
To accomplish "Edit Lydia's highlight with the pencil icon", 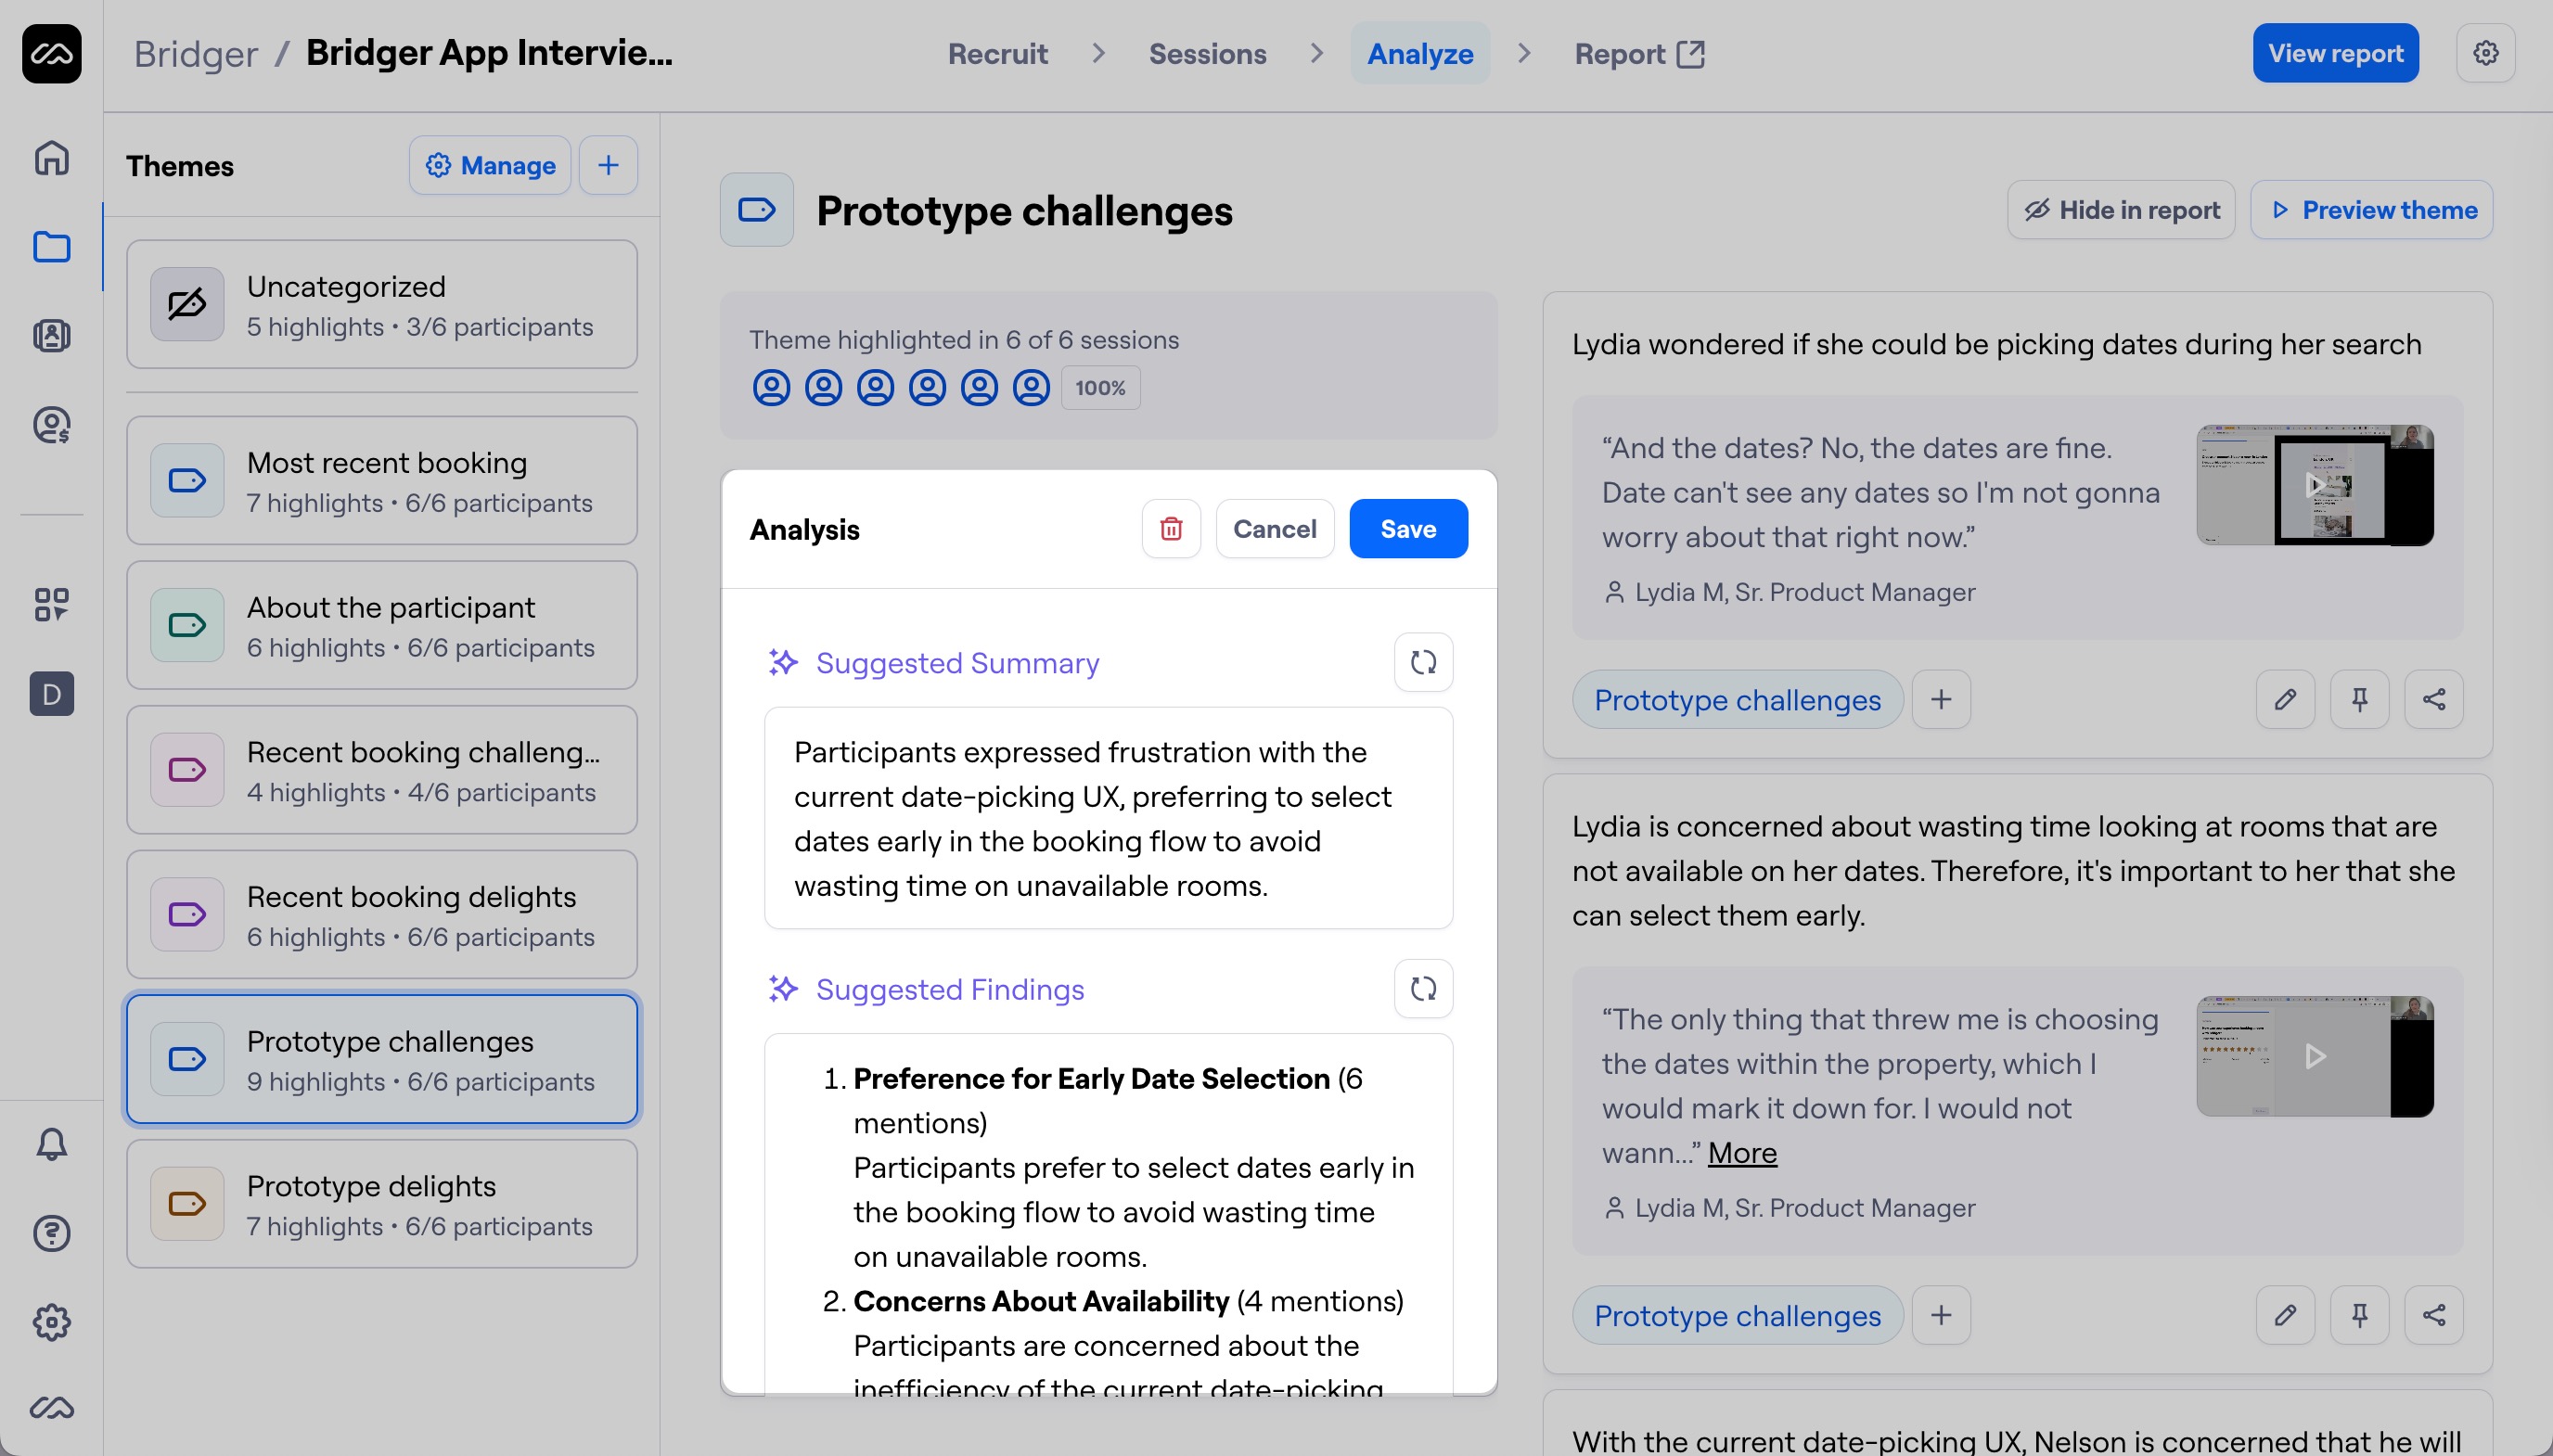I will coord(2286,699).
